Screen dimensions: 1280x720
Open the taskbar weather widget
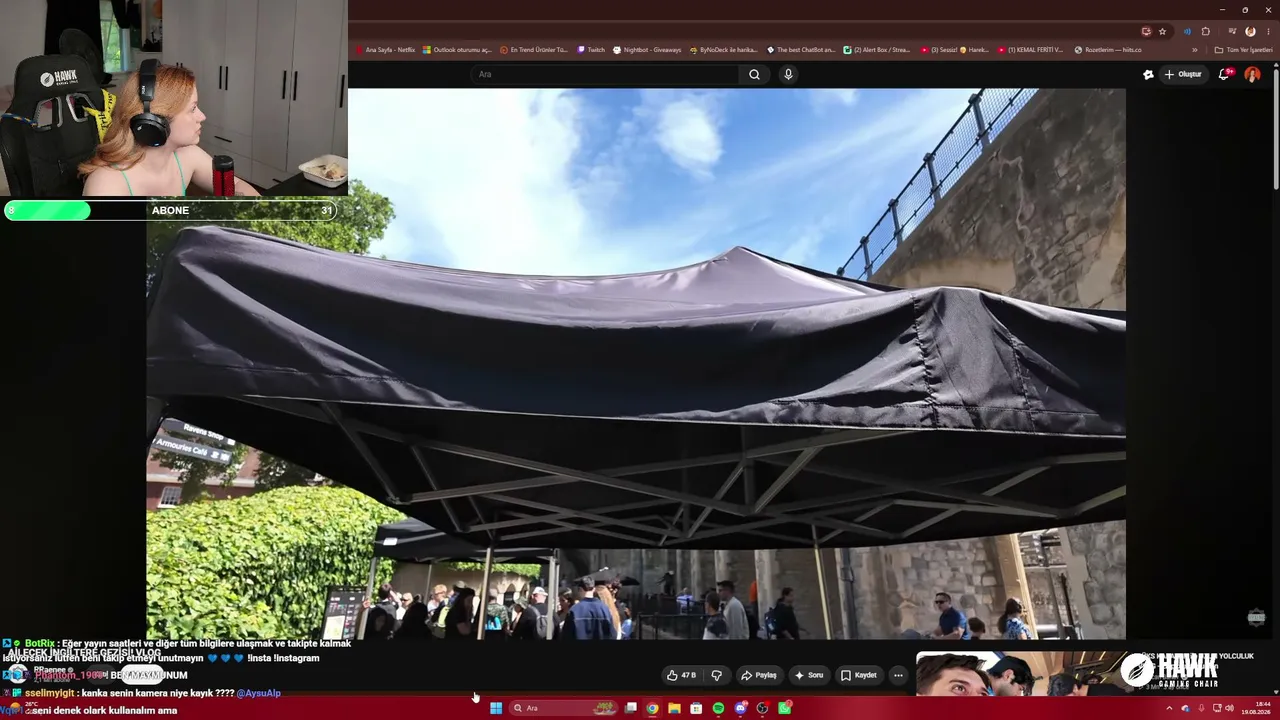23,708
